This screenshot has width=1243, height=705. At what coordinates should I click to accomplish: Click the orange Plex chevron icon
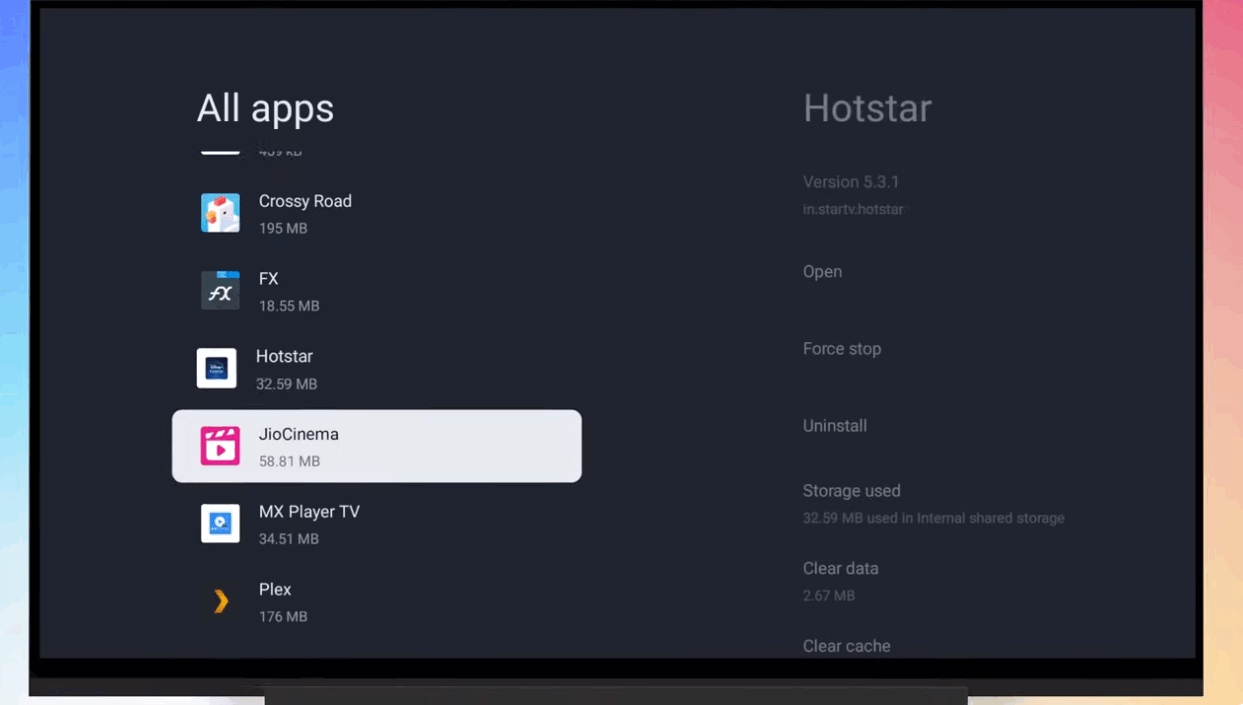coord(220,601)
